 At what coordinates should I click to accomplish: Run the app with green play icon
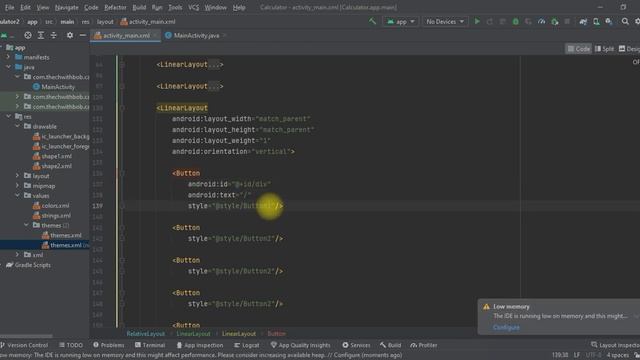coord(477,21)
